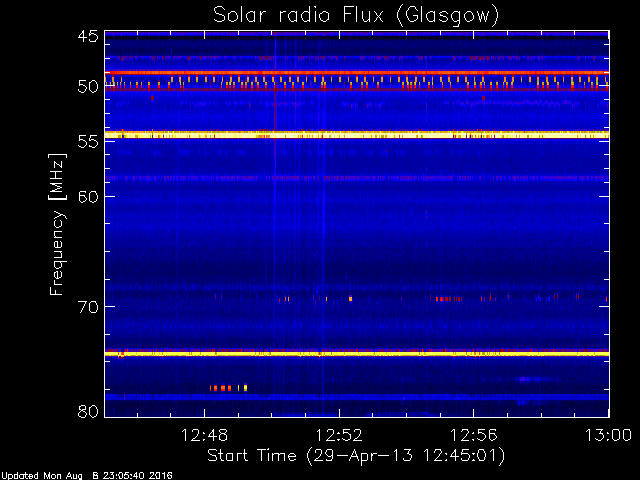640x480 pixels.
Task: Click the 13:00 time tick label
Action: (x=609, y=435)
